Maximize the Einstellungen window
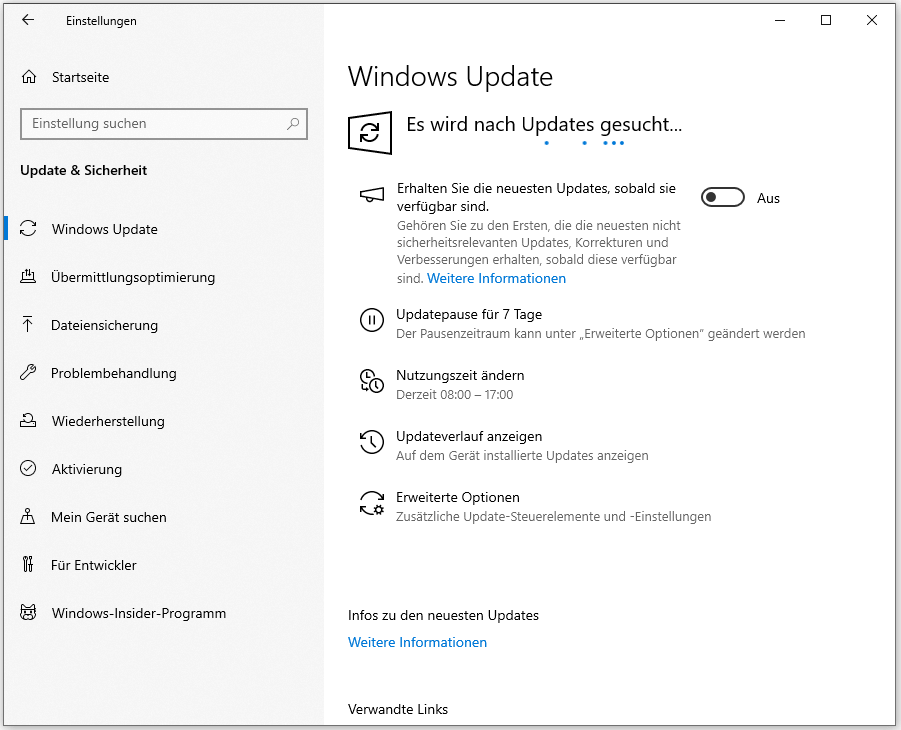Image resolution: width=901 pixels, height=730 pixels. pyautogui.click(x=826, y=20)
